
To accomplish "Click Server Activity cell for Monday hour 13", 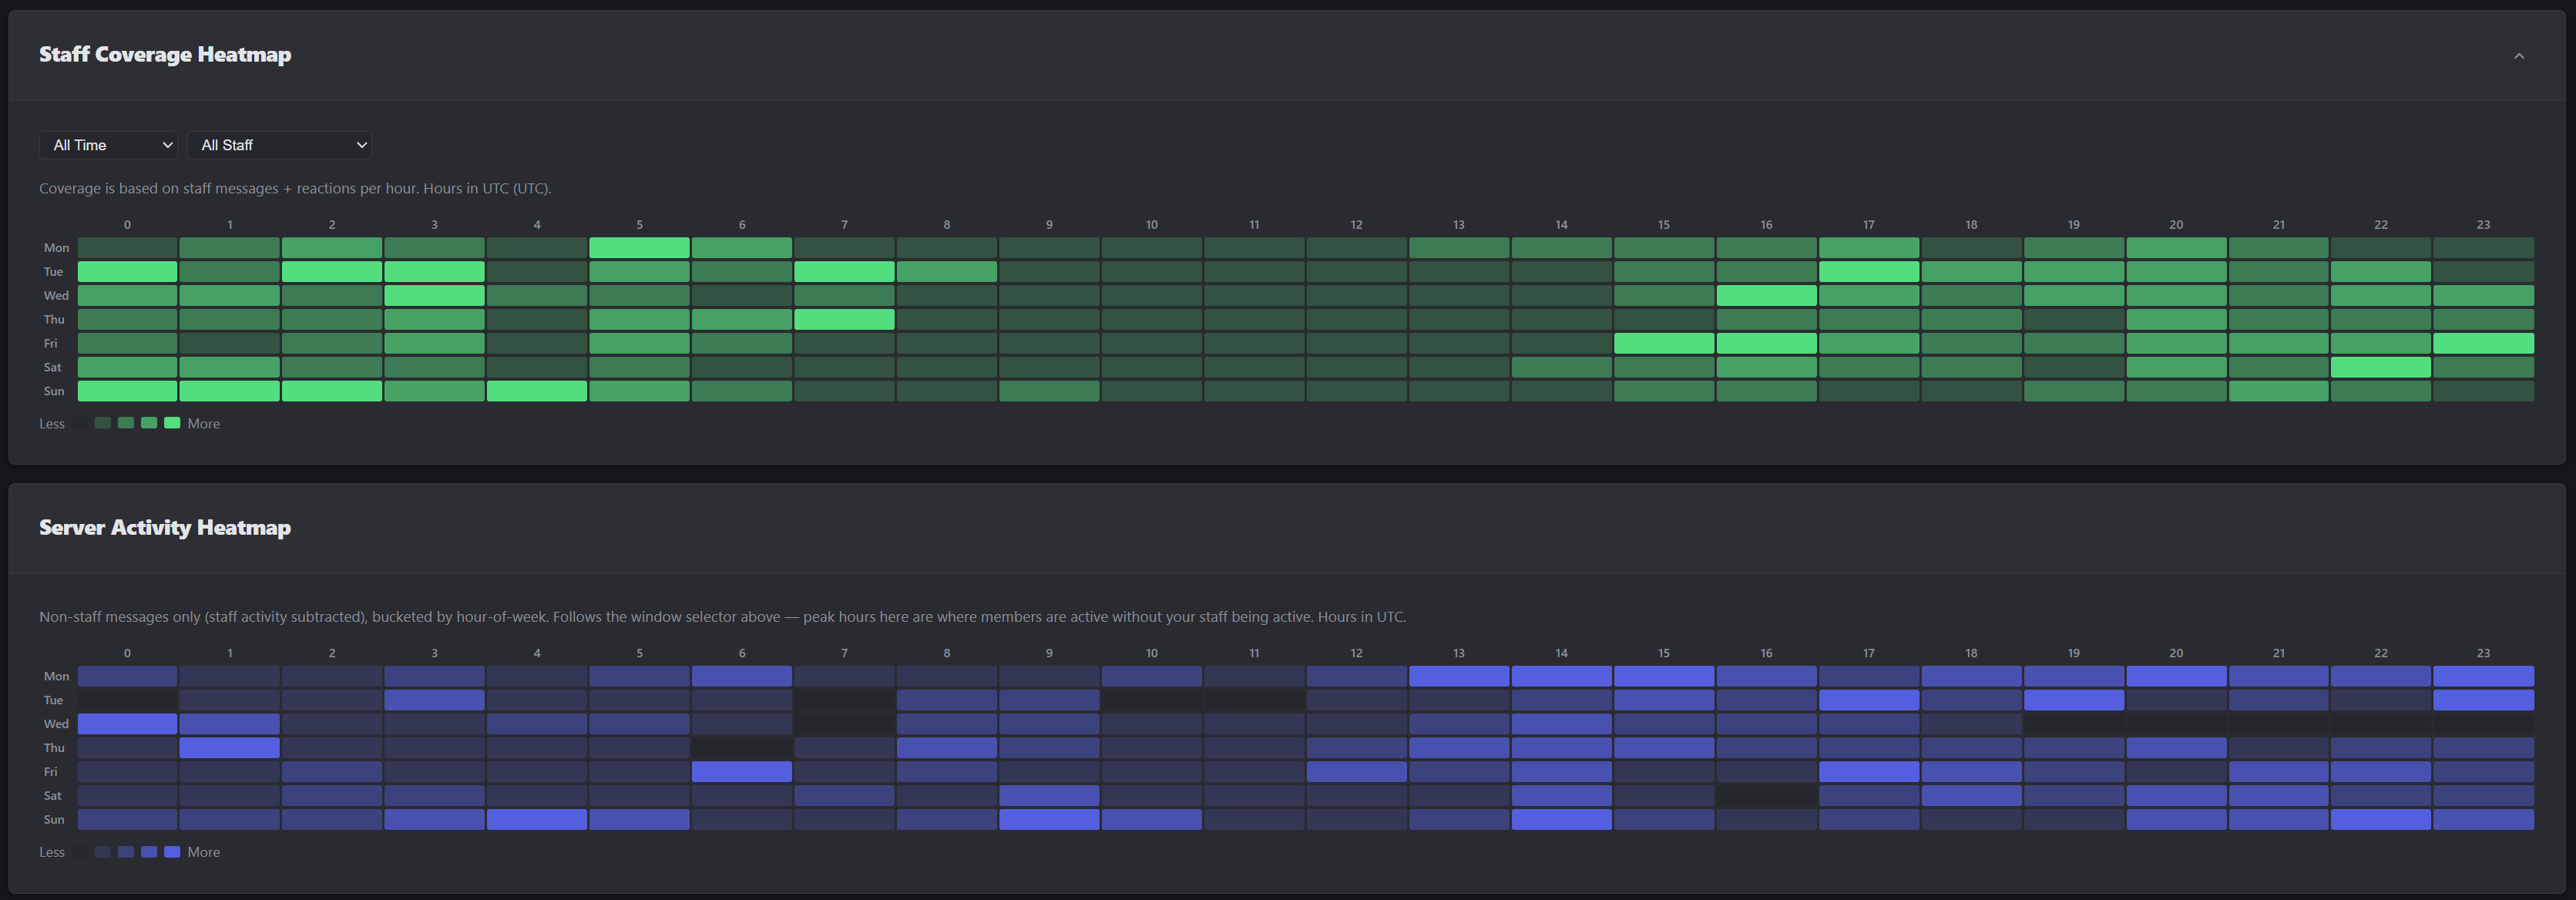I will [x=1459, y=676].
